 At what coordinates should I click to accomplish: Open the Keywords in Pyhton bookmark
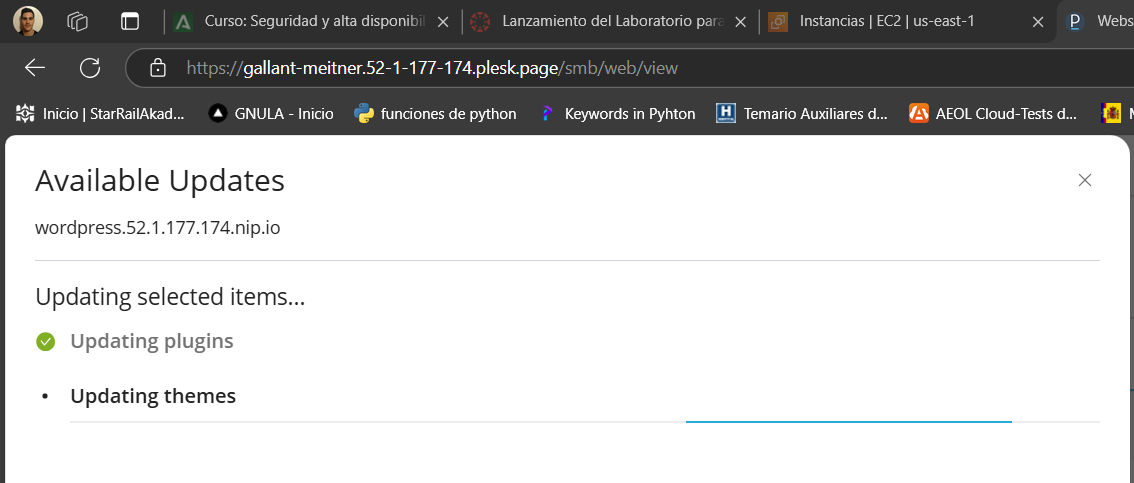coord(617,114)
